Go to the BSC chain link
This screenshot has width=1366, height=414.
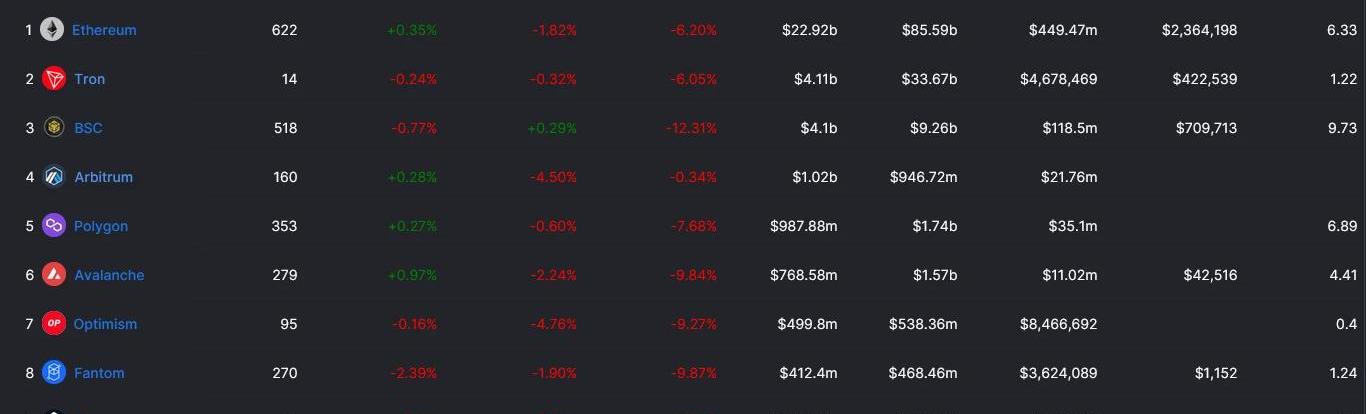(88, 128)
